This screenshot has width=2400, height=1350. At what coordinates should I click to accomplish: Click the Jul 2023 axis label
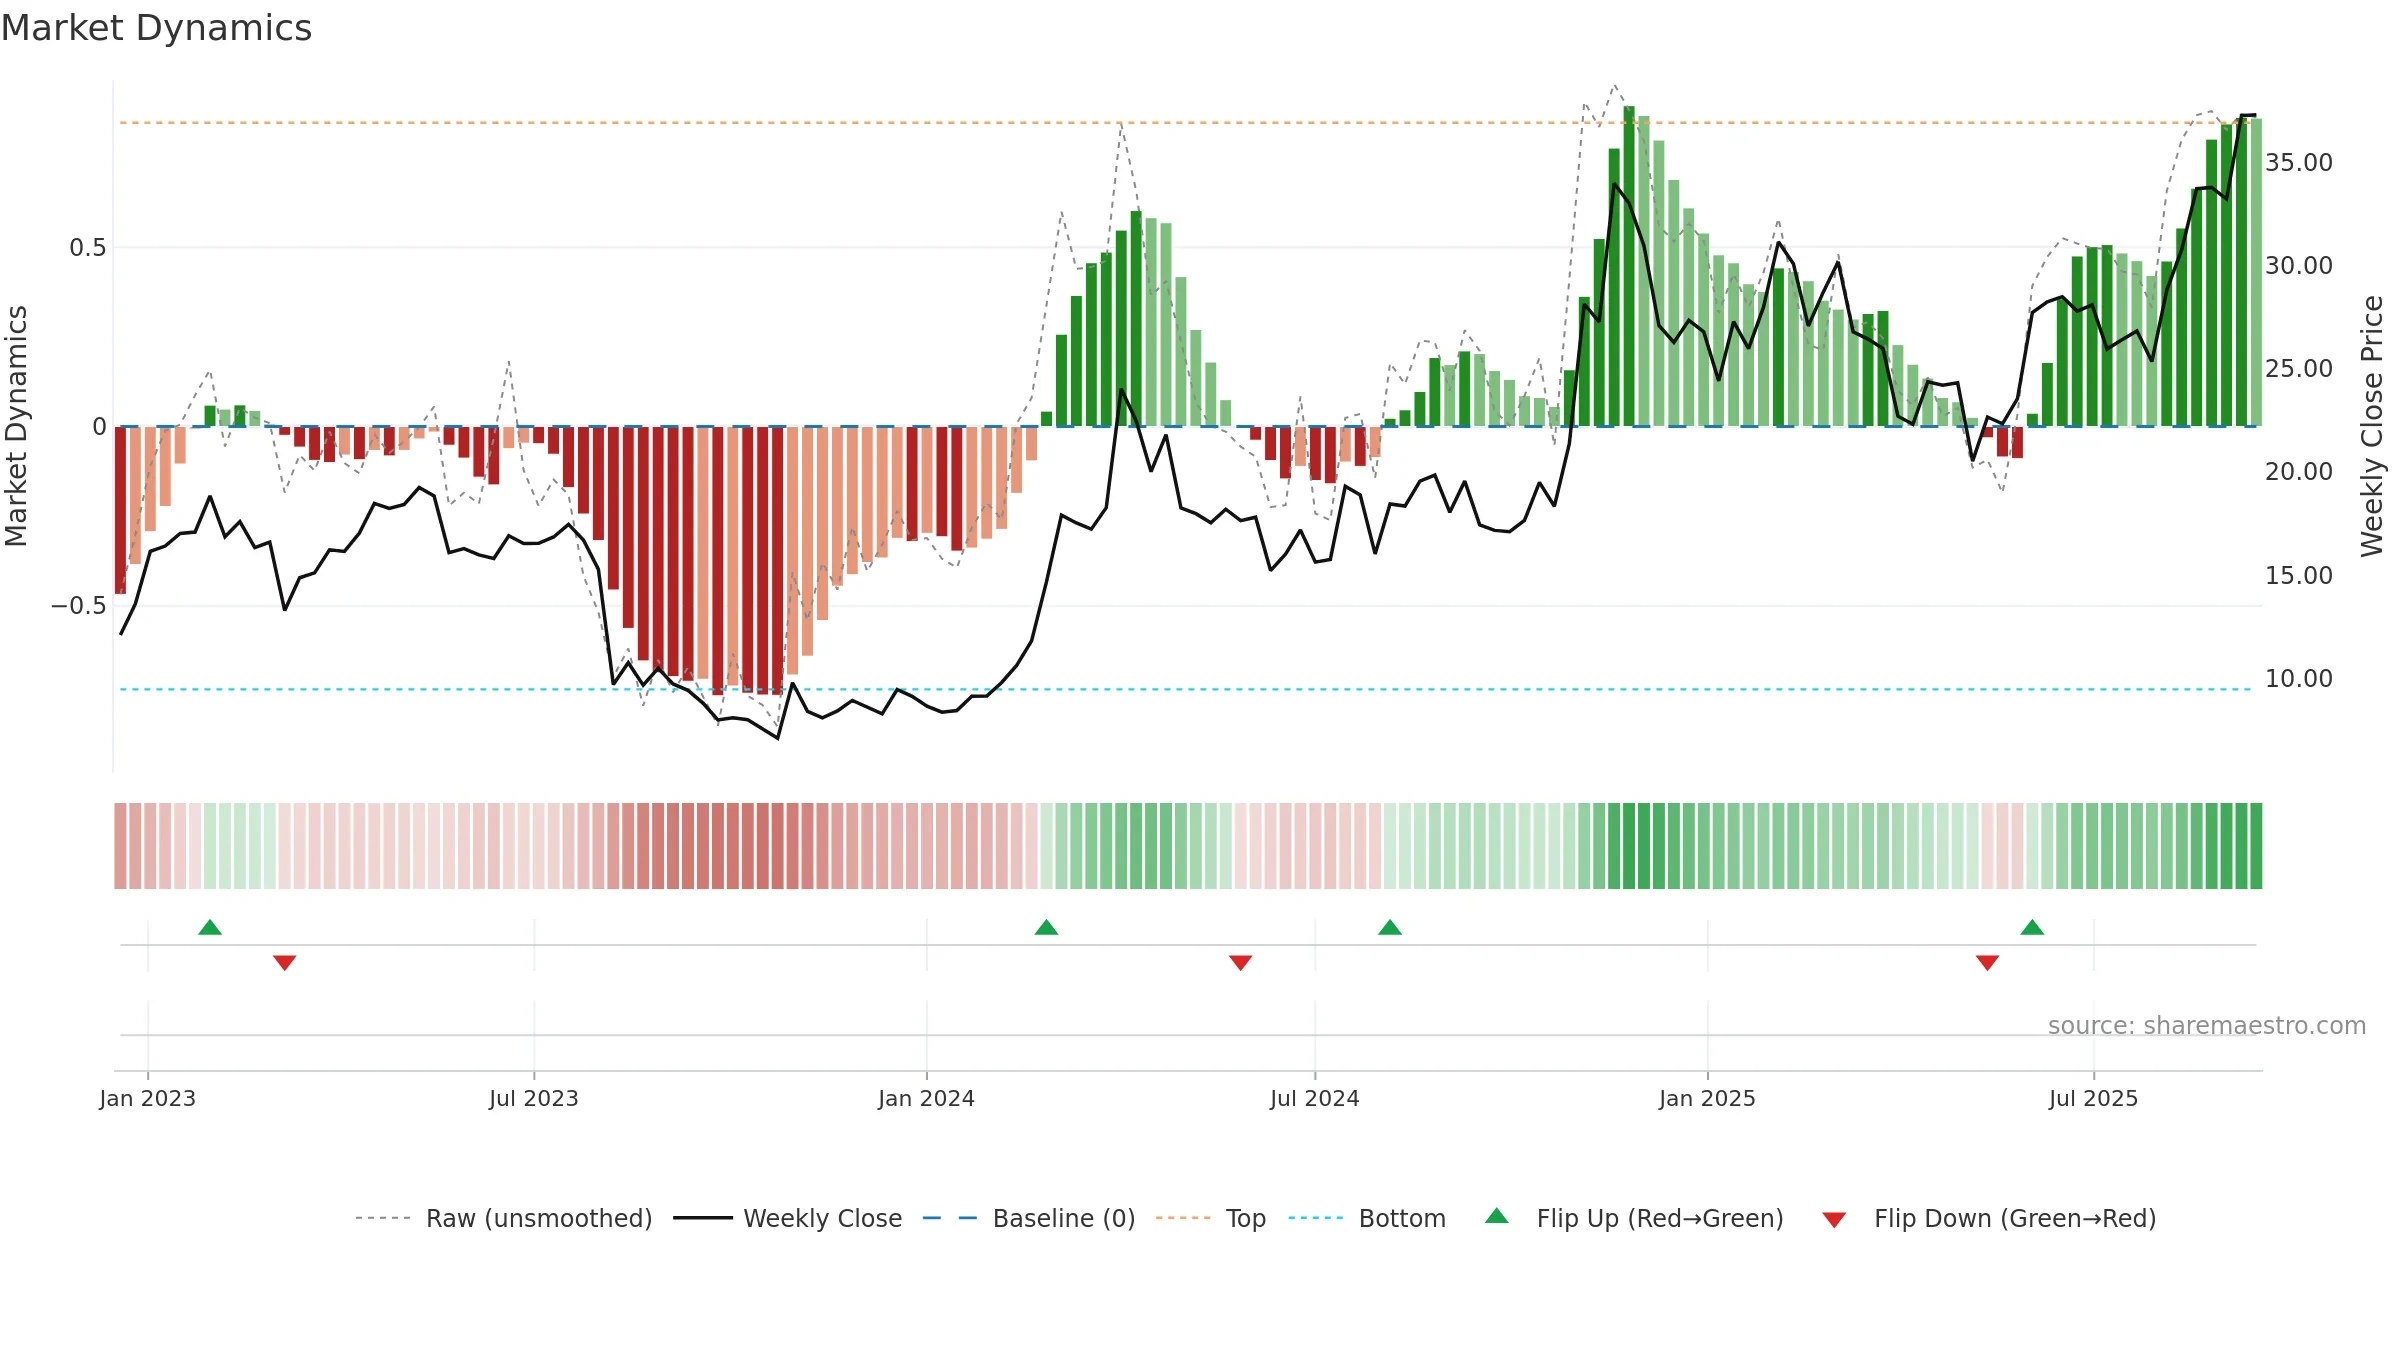click(x=534, y=1098)
